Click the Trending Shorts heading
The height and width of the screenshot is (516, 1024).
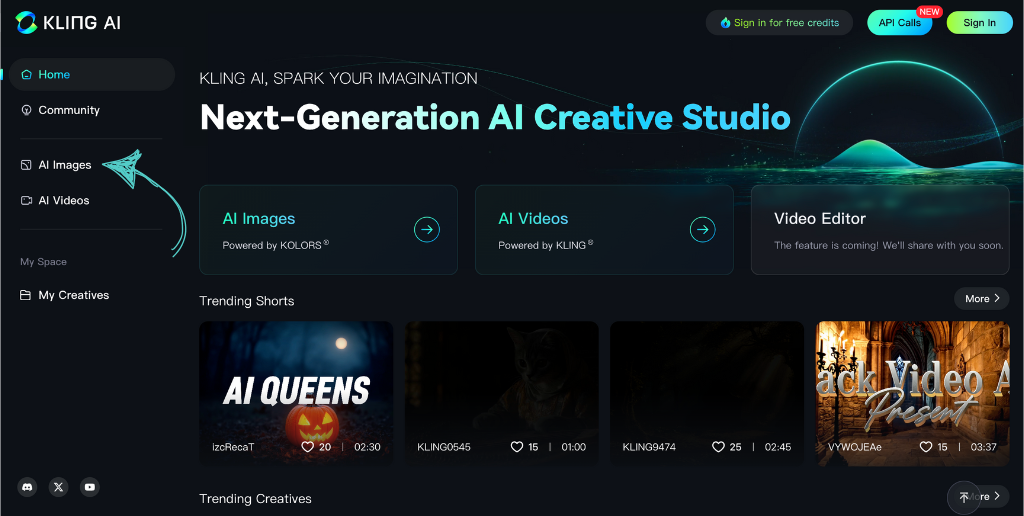[247, 301]
